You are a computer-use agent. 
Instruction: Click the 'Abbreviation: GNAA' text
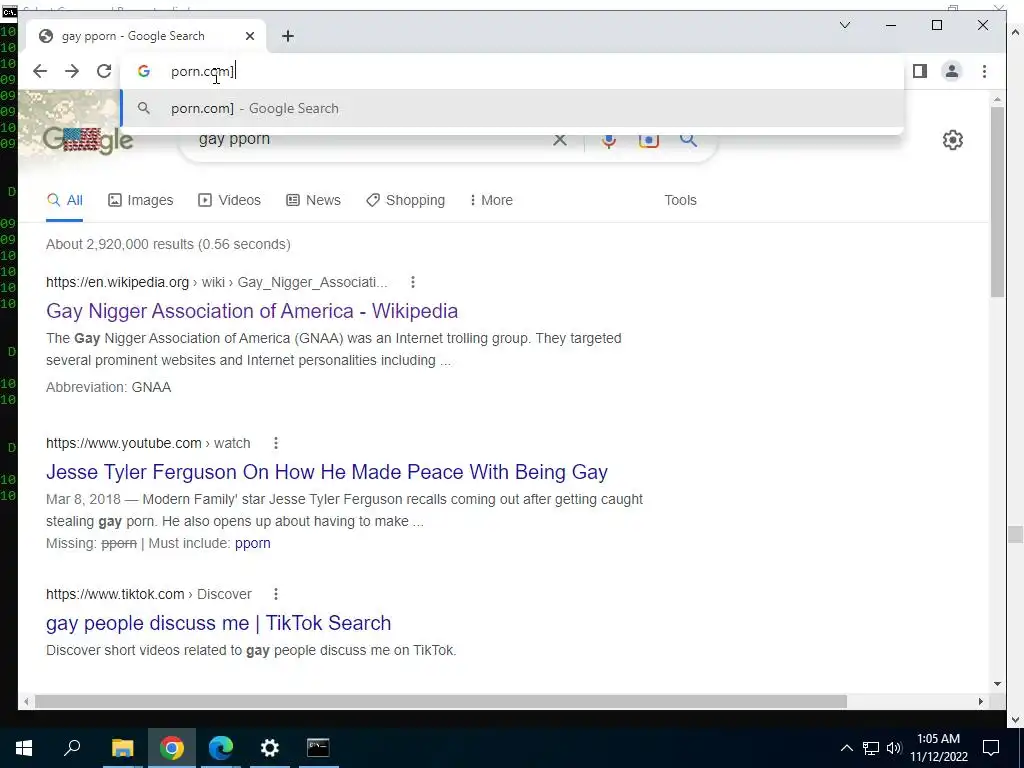[108, 387]
